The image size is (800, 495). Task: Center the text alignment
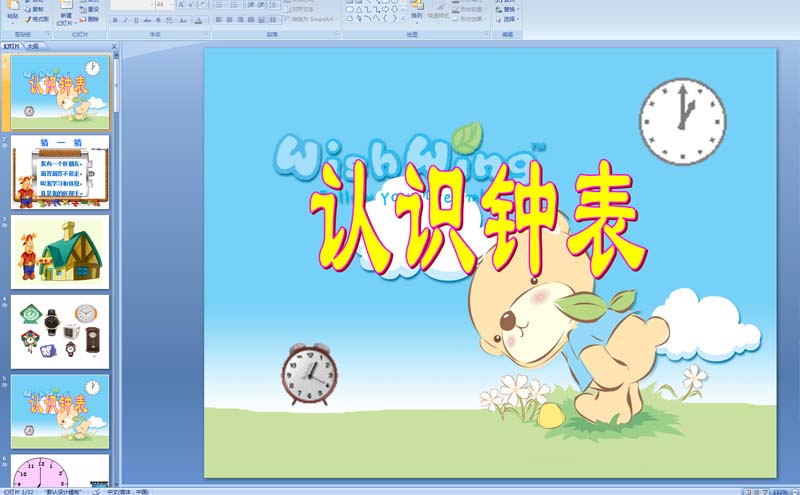point(229,19)
